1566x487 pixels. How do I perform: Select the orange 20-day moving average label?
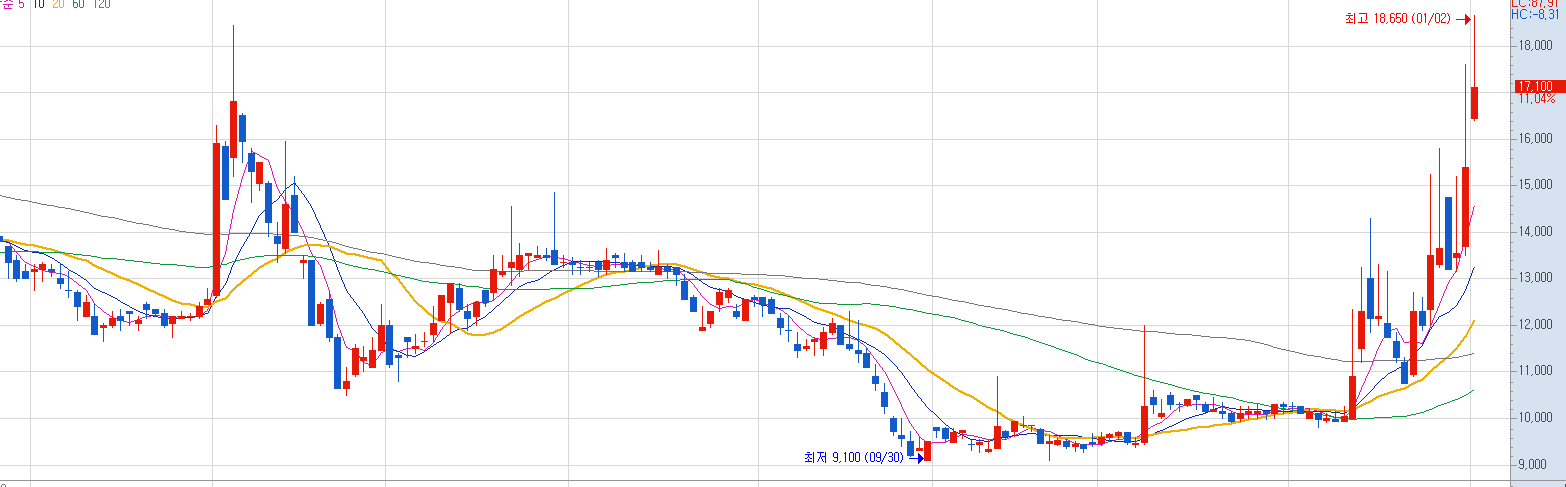tap(57, 4)
